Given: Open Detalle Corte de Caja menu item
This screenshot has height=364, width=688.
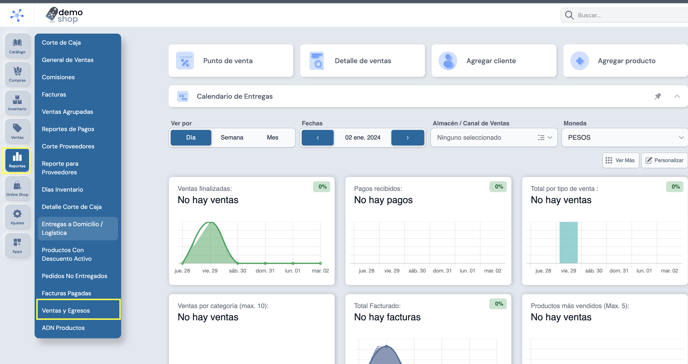Looking at the screenshot, I should [x=72, y=207].
